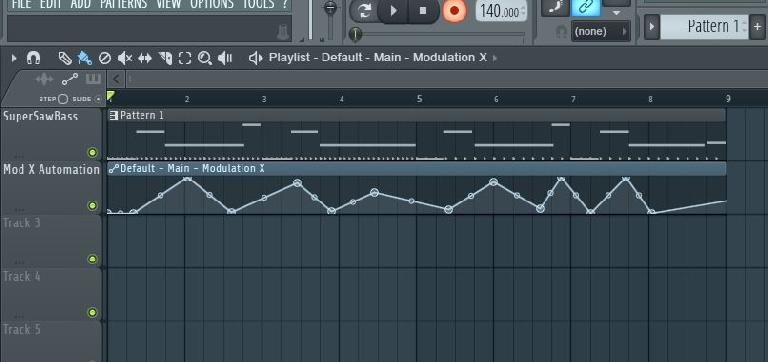This screenshot has height=362, width=768.
Task: Open the playlist options menu arrow
Action: pyautogui.click(x=14, y=58)
